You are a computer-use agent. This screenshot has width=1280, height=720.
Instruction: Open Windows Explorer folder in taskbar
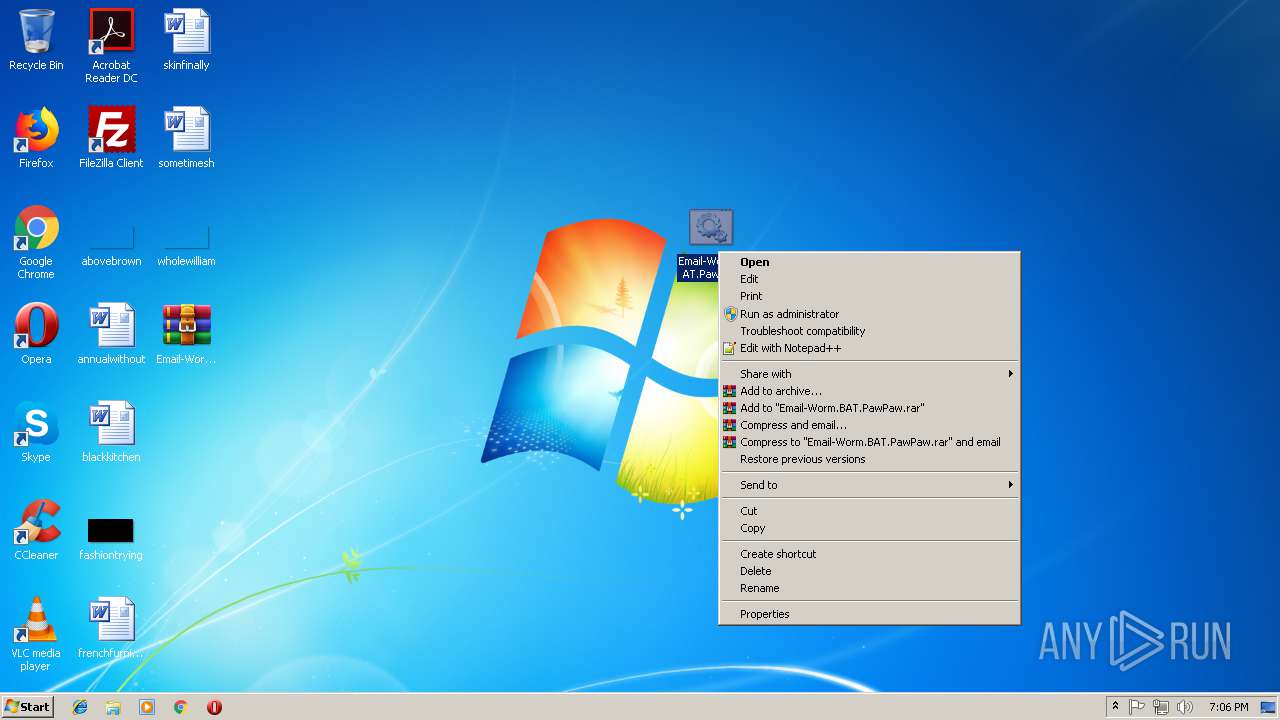(x=113, y=707)
